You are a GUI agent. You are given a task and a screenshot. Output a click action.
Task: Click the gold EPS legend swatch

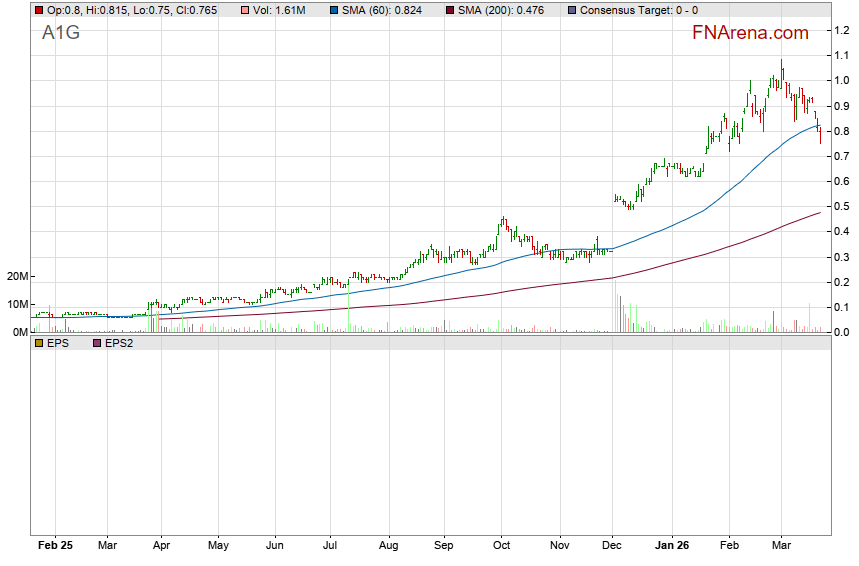pyautogui.click(x=38, y=343)
